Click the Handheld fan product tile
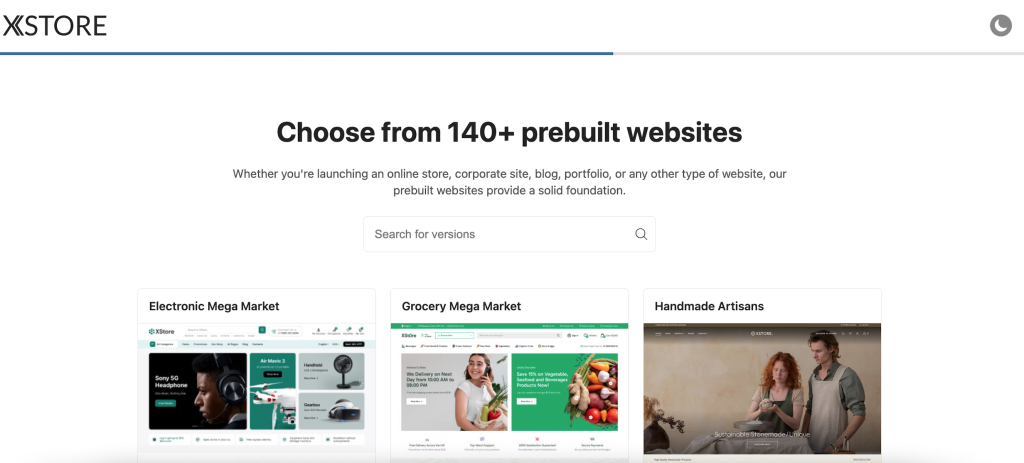This screenshot has width=1024, height=463. pos(332,371)
